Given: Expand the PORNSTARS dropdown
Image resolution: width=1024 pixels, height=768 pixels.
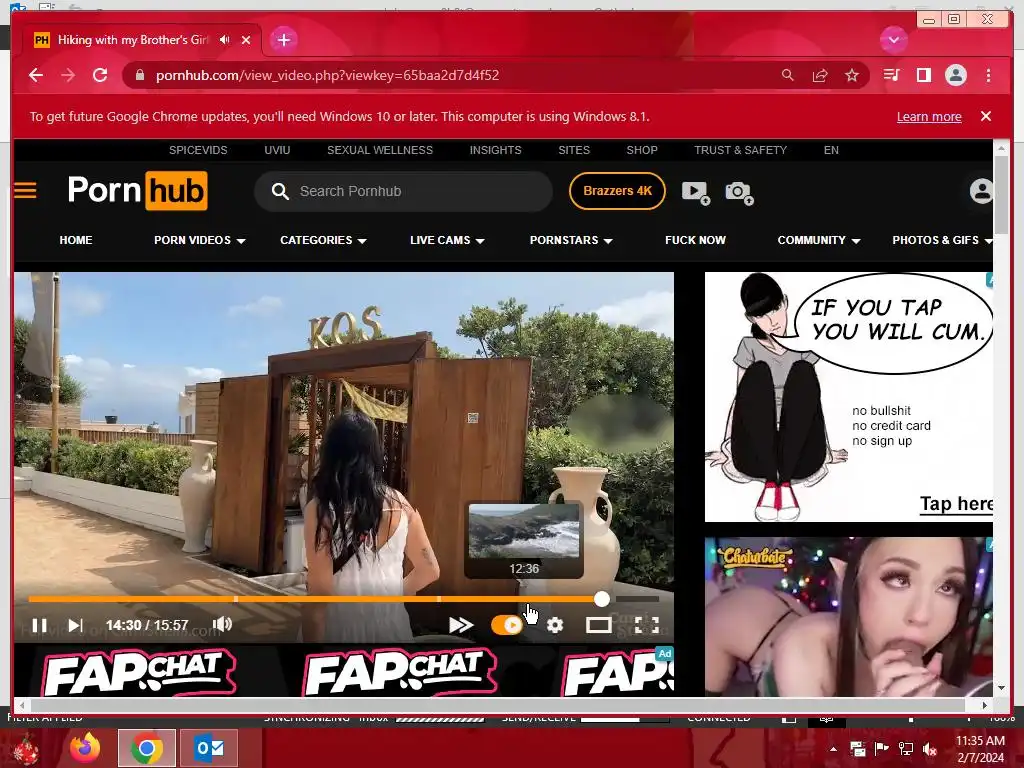Looking at the screenshot, I should (571, 240).
